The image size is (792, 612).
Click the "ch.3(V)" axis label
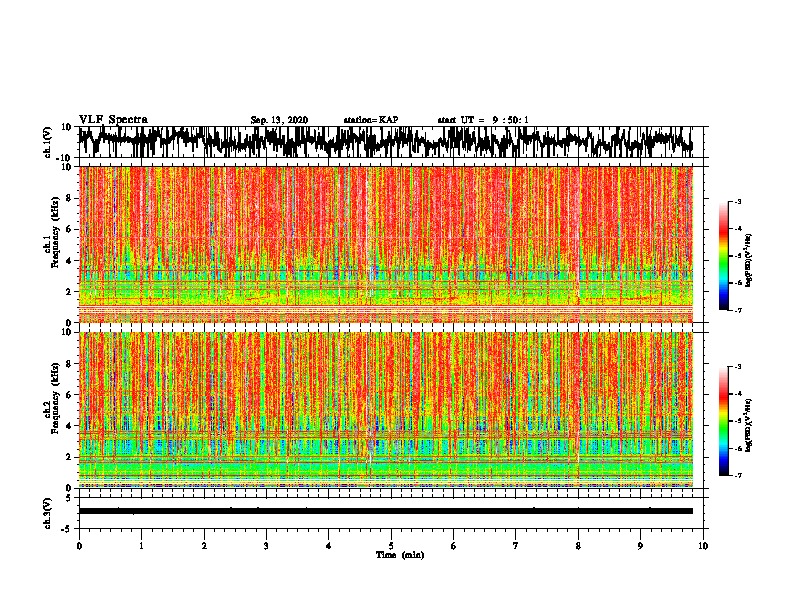click(47, 513)
